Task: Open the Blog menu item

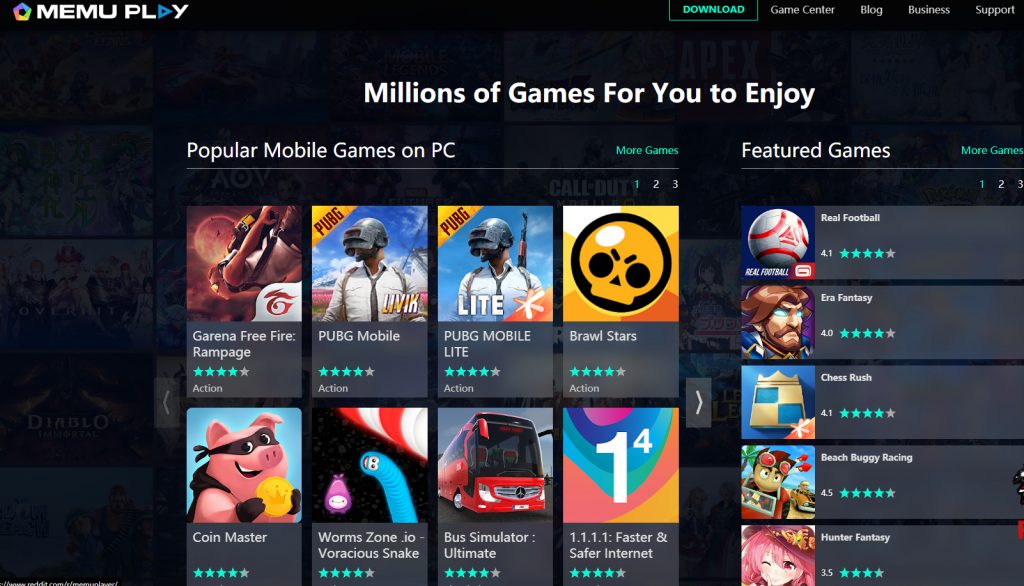Action: [x=871, y=10]
